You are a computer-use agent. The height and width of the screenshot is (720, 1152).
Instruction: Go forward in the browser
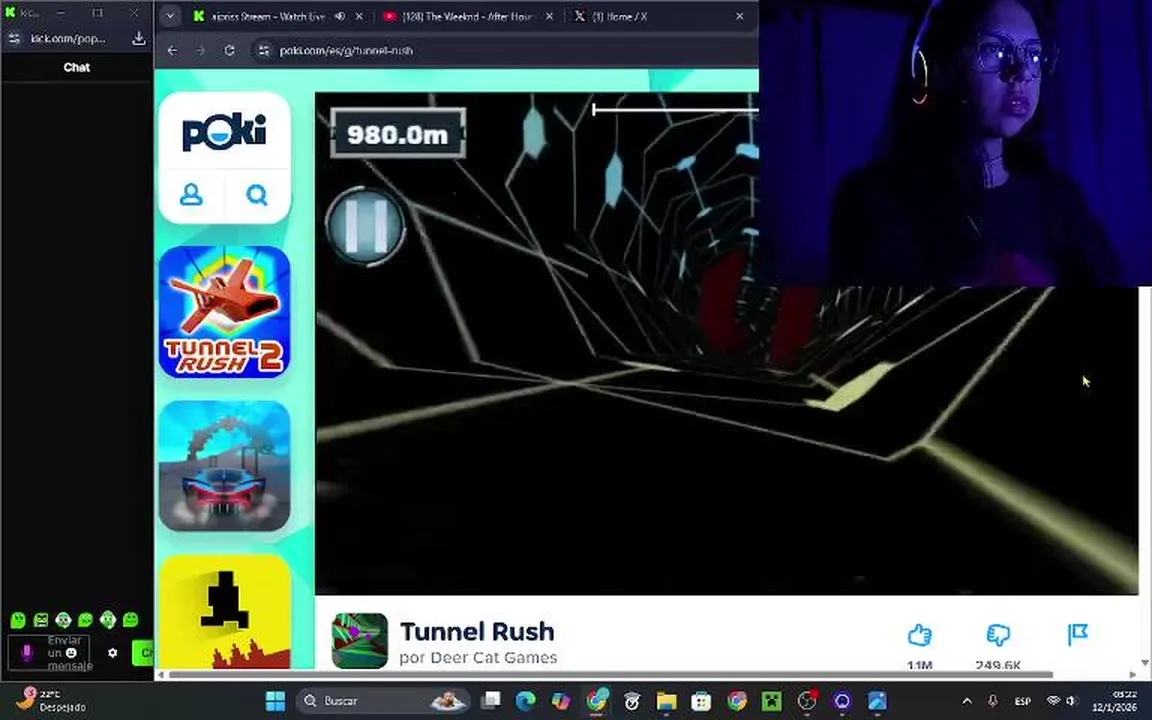pyautogui.click(x=201, y=50)
